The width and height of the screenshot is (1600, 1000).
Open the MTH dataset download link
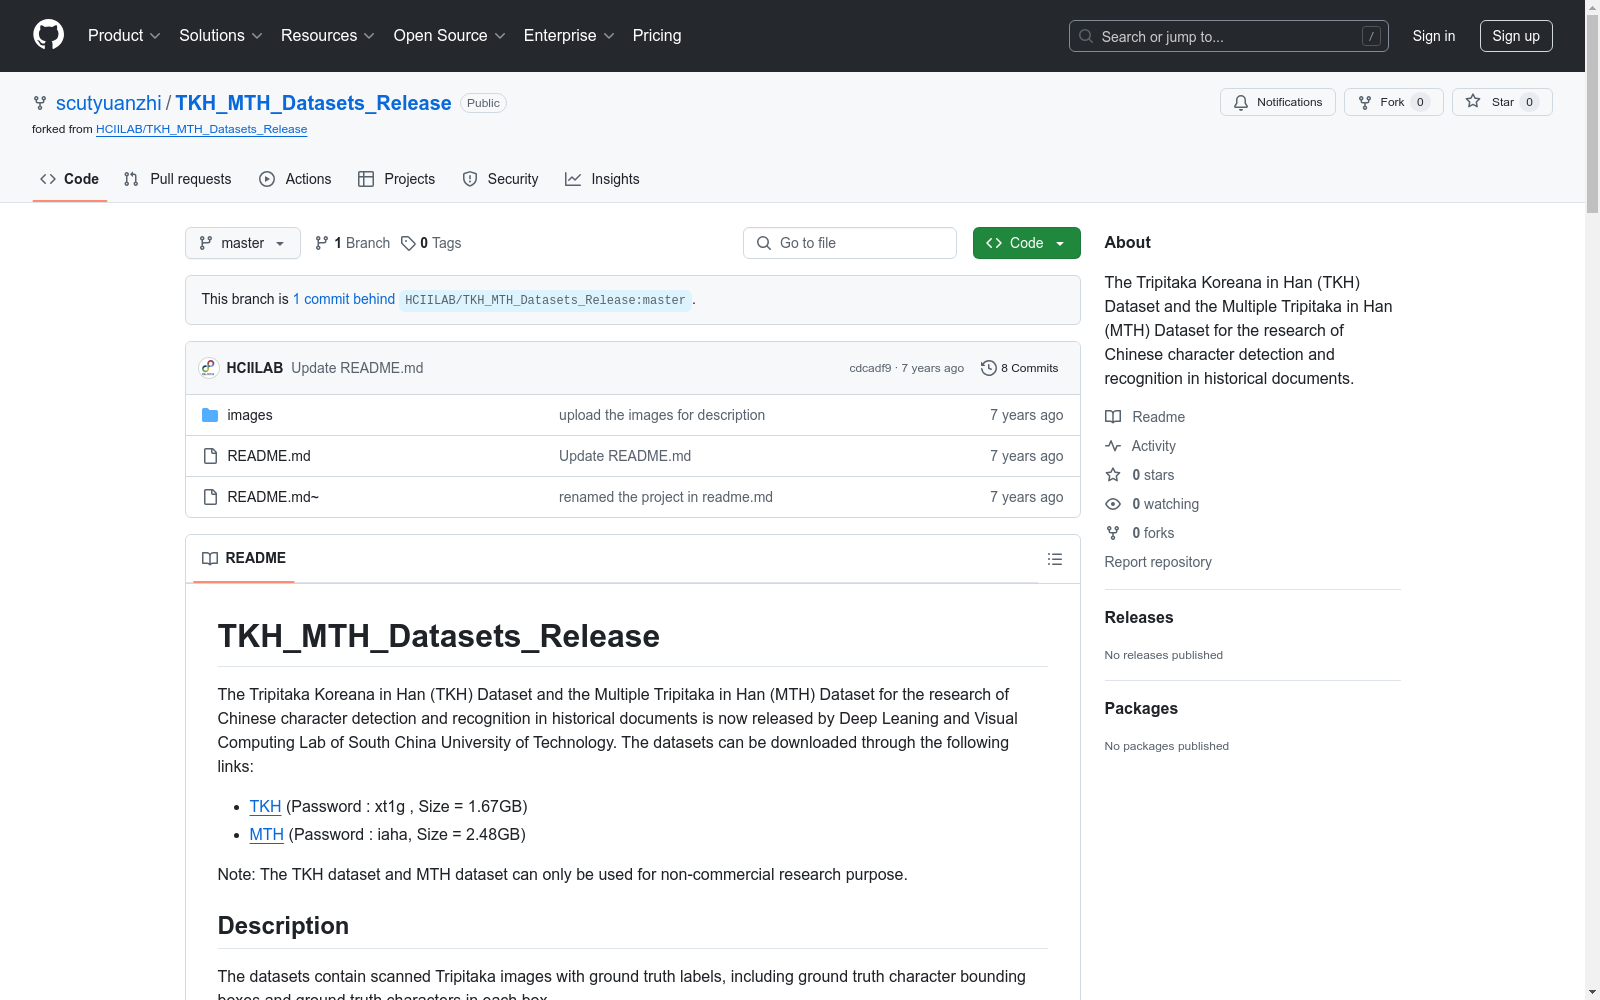pos(267,834)
